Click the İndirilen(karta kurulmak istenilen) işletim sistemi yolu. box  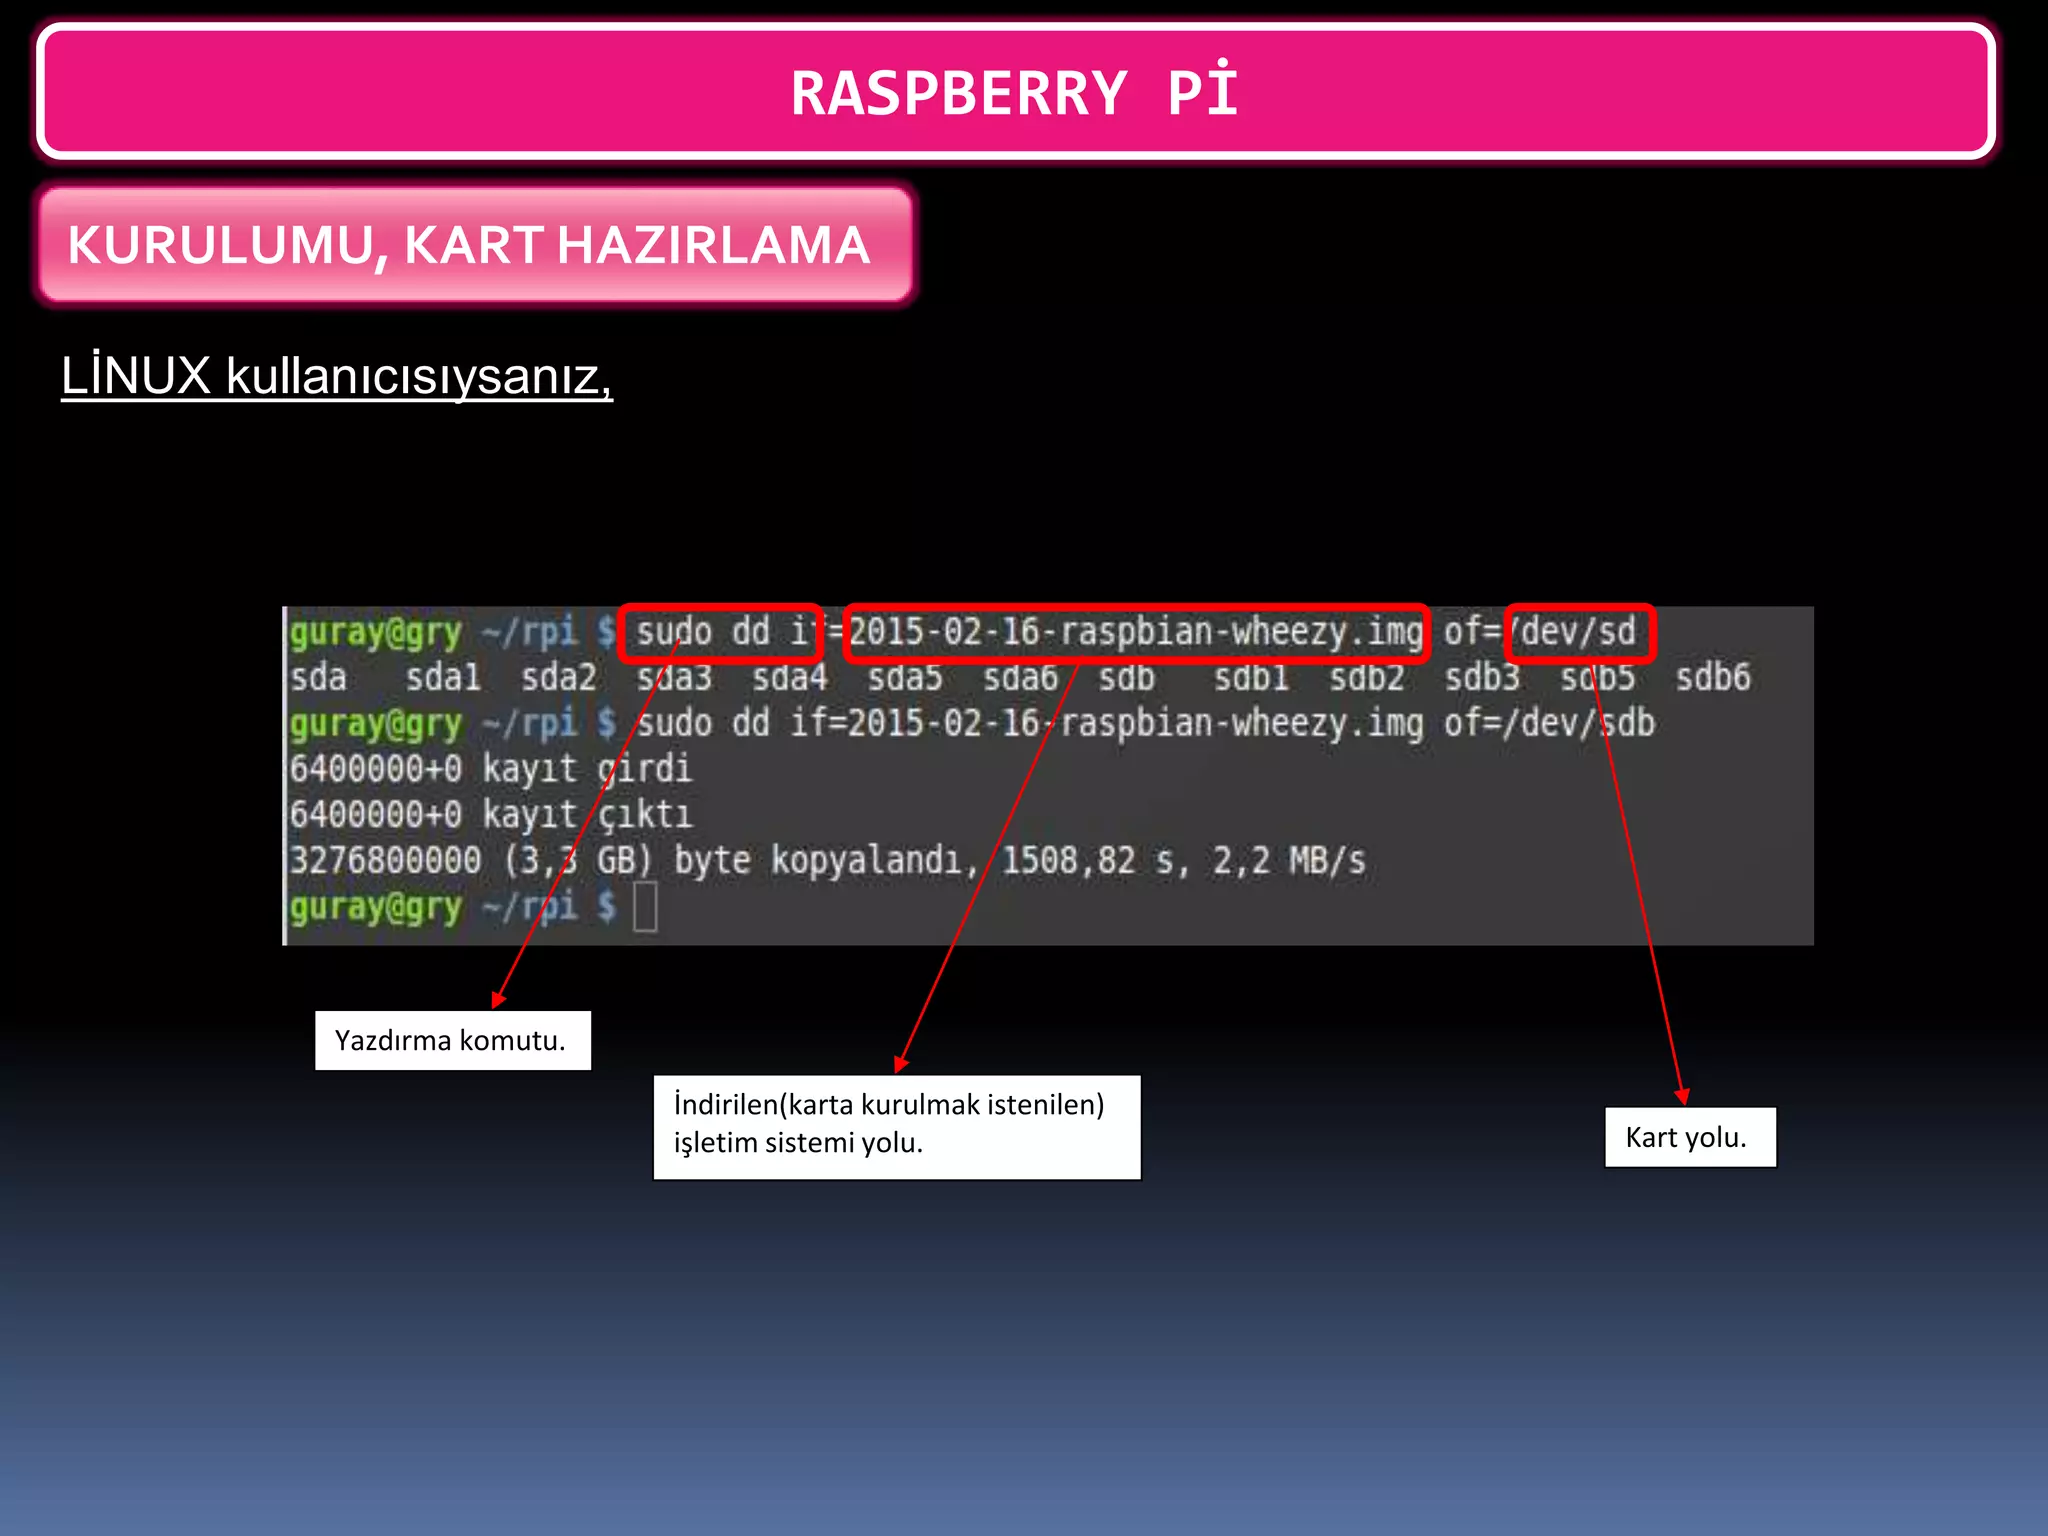[897, 1127]
